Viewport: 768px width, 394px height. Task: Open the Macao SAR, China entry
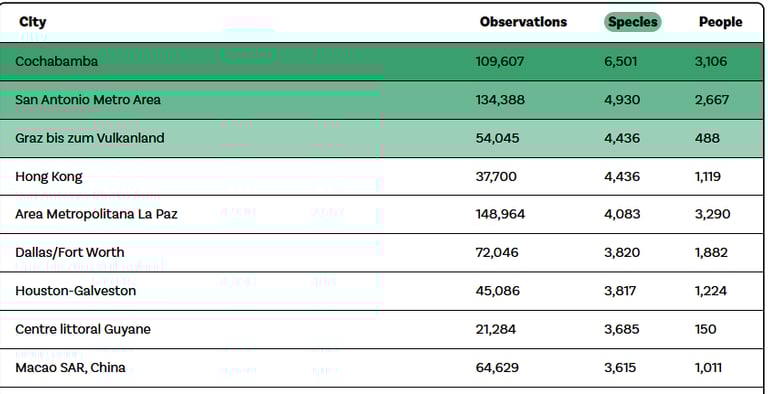tap(382, 368)
